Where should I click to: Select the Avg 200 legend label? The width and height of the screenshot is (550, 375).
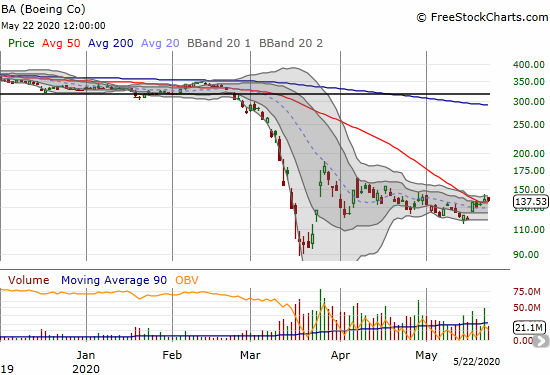point(110,43)
